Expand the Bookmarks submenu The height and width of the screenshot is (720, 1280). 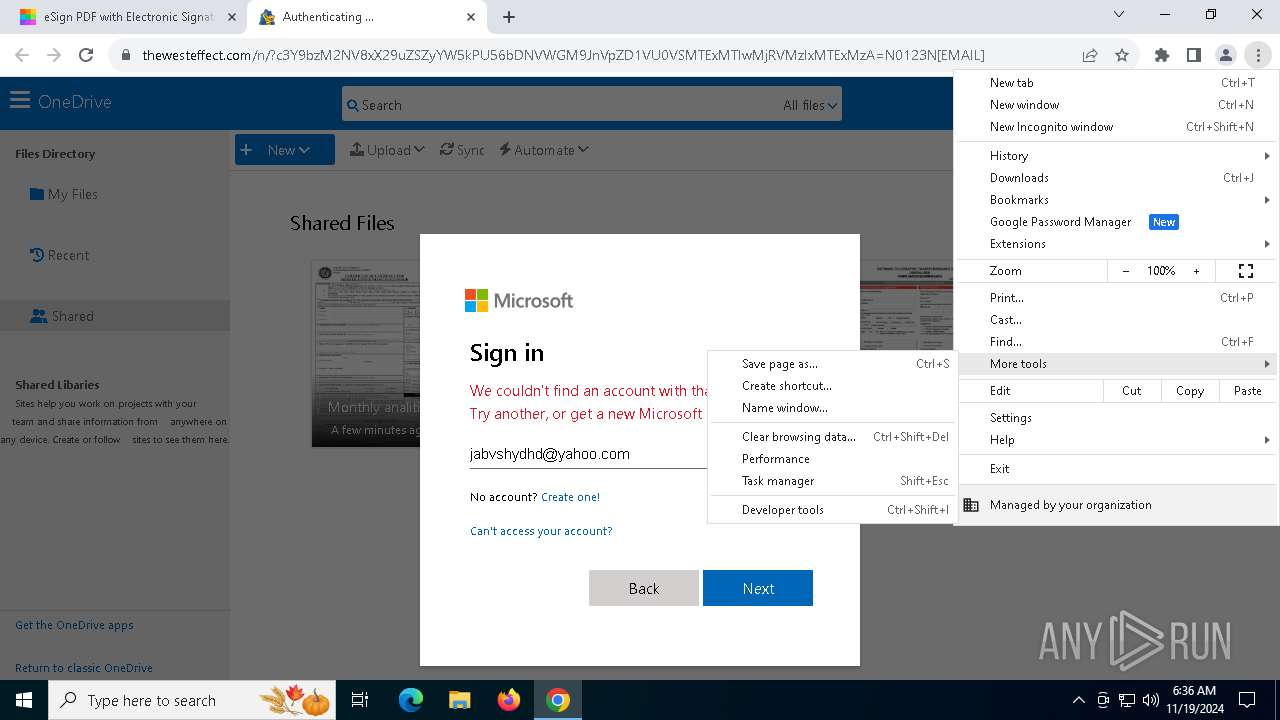[x=1118, y=200]
